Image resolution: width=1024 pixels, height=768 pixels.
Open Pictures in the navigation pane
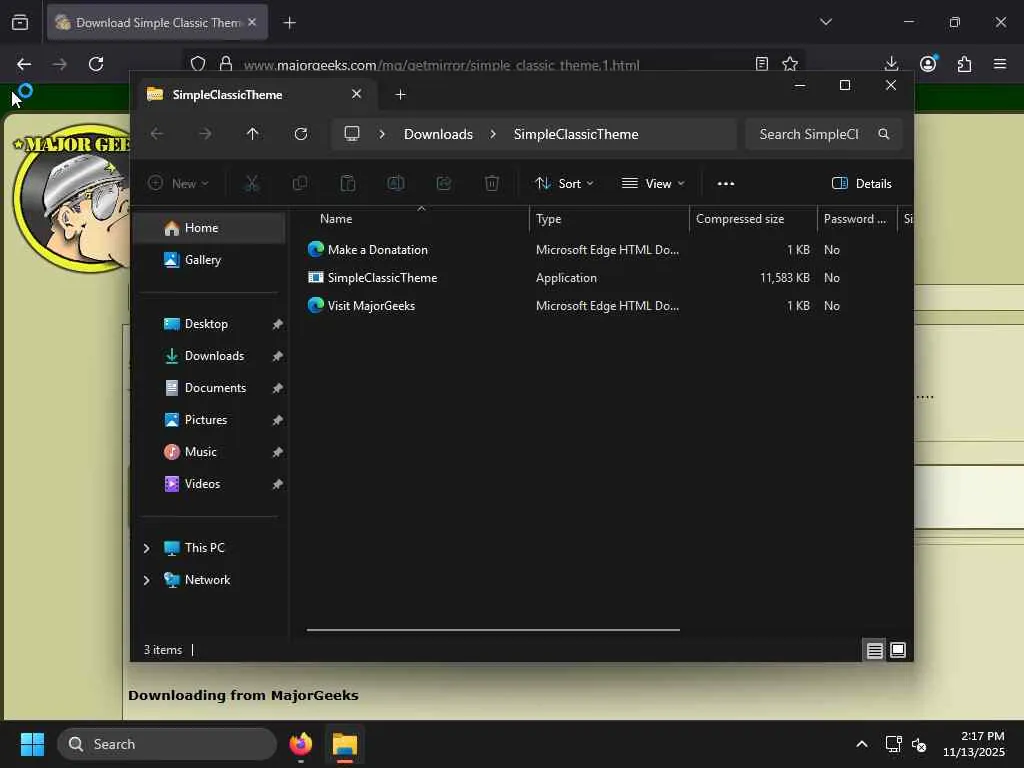pyautogui.click(x=209, y=420)
